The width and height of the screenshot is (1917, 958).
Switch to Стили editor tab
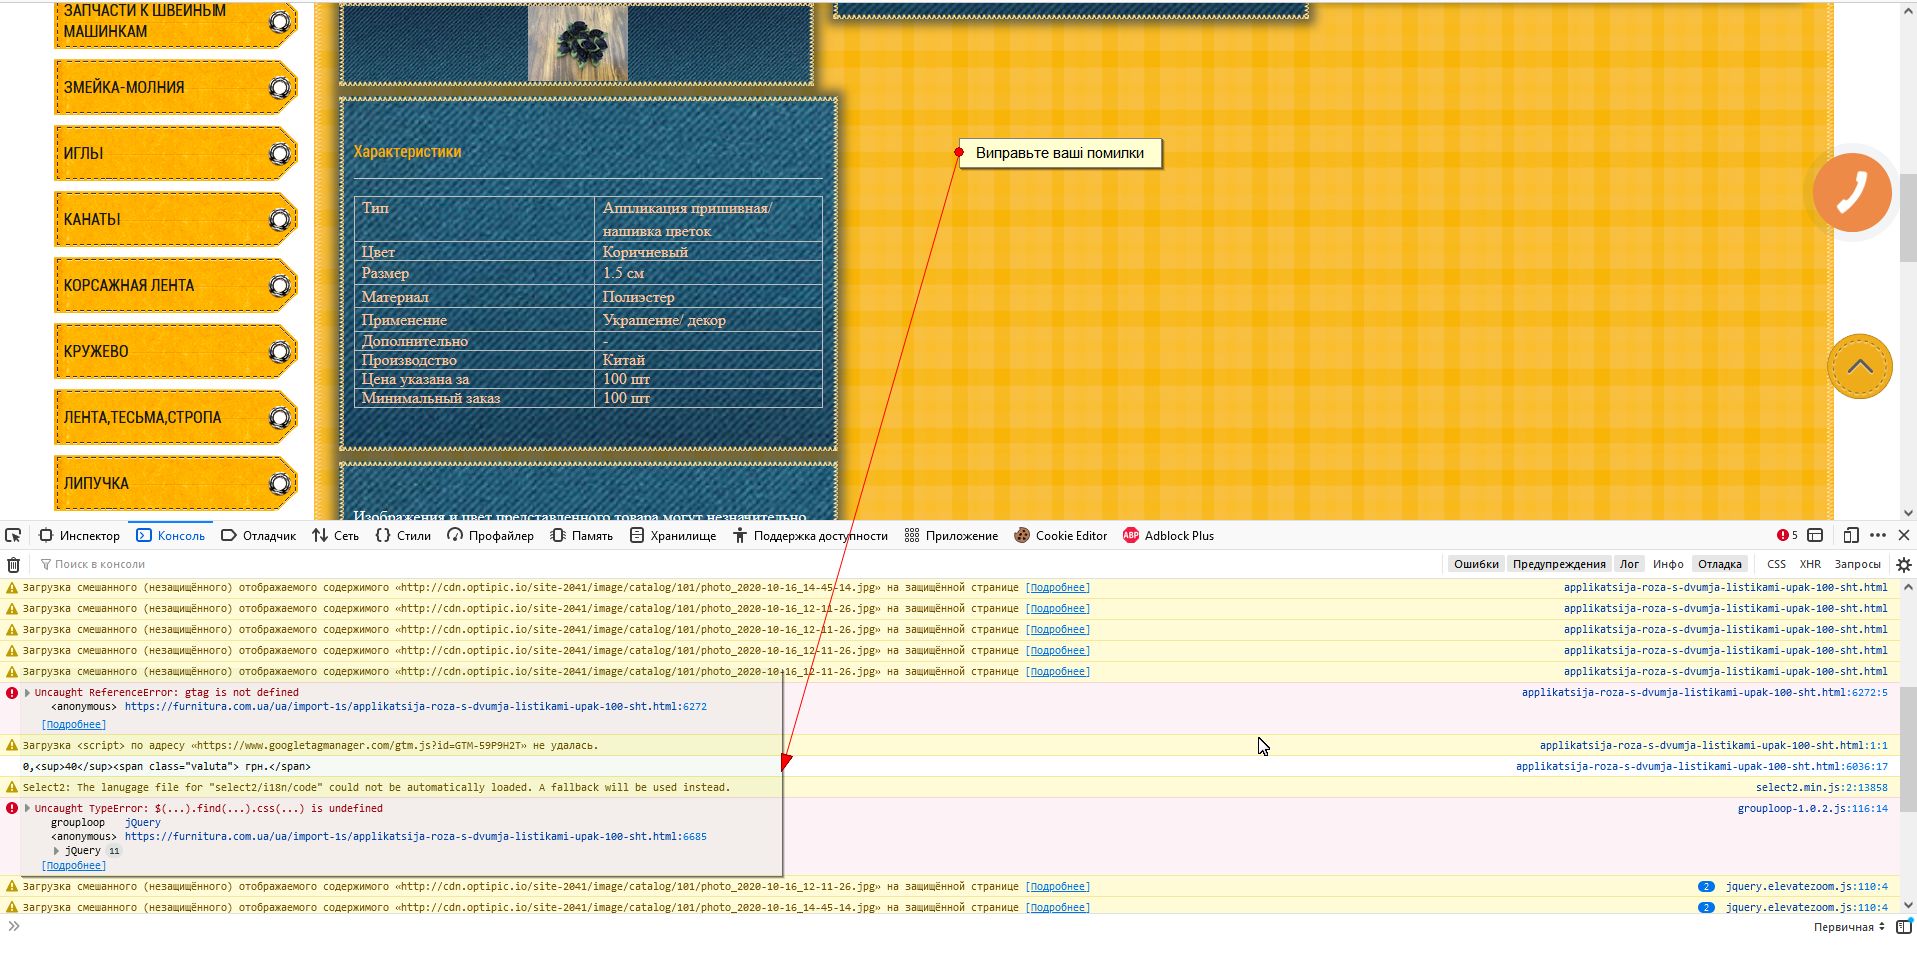403,535
